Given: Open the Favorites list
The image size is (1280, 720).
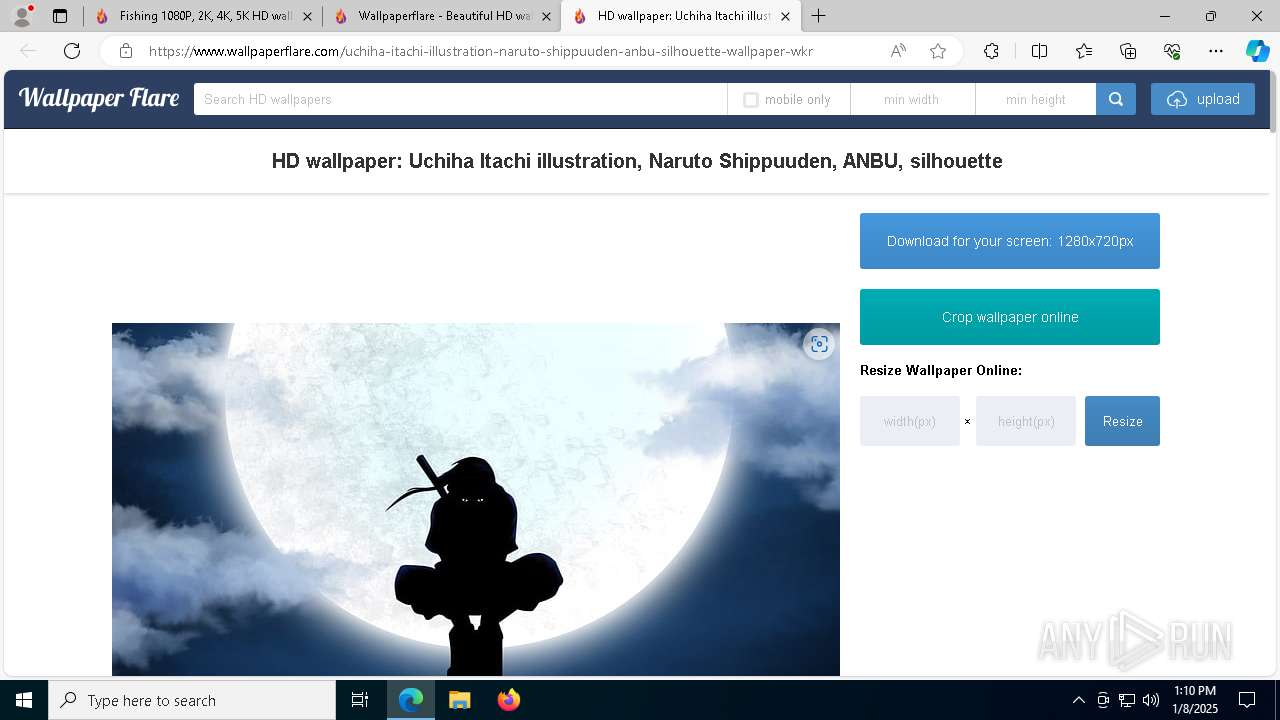Looking at the screenshot, I should point(1084,51).
